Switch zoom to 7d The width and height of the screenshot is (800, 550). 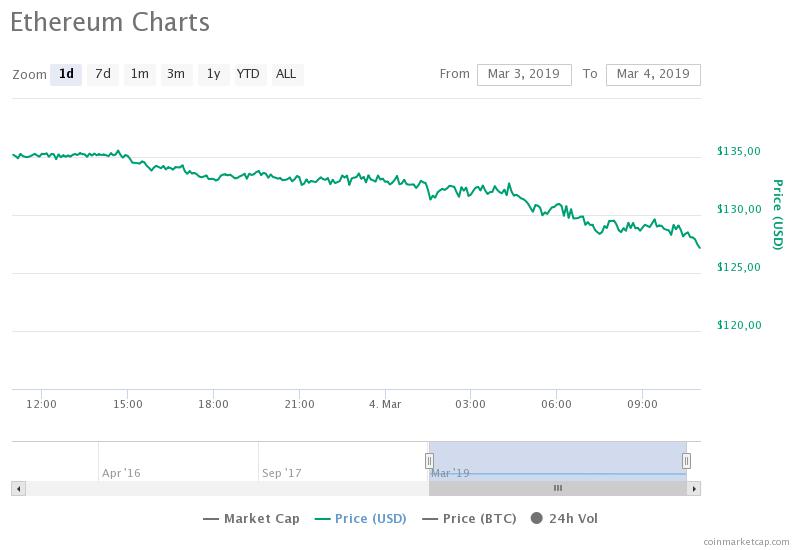click(103, 74)
